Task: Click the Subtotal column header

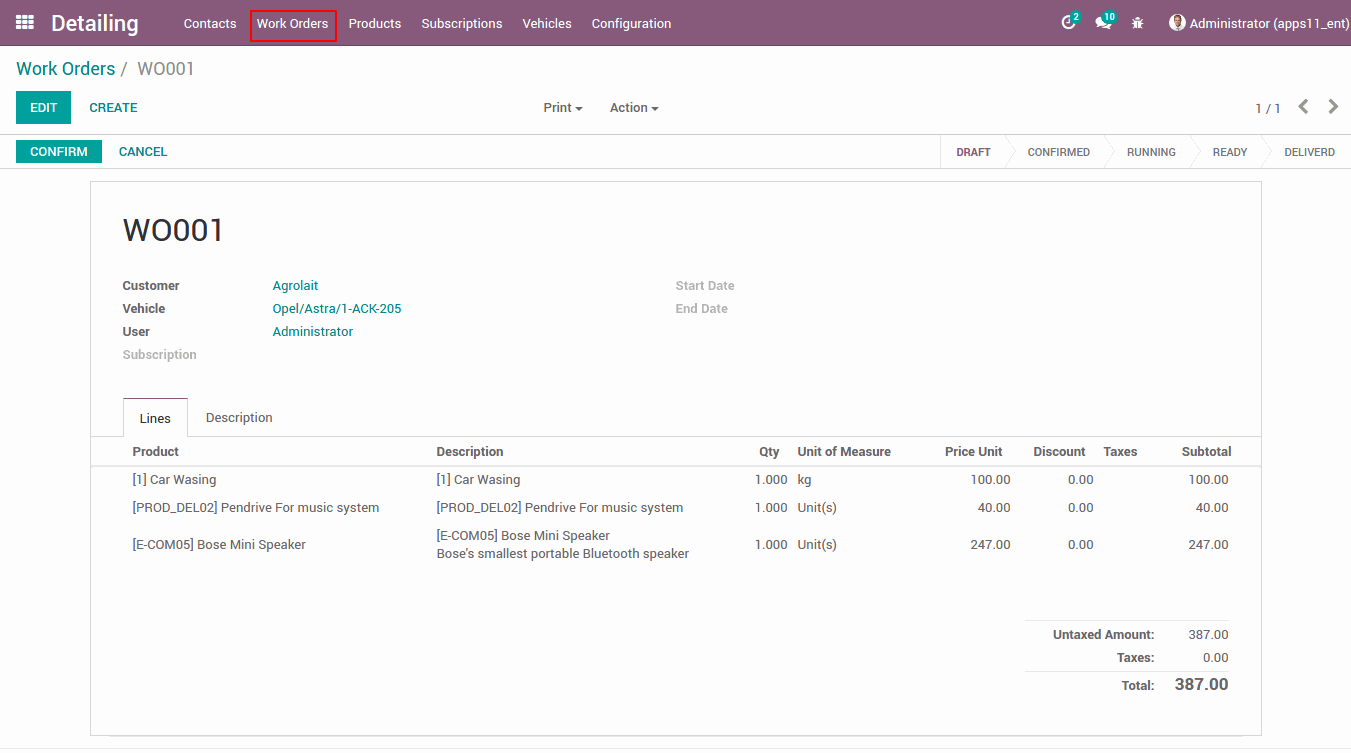Action: point(1206,452)
